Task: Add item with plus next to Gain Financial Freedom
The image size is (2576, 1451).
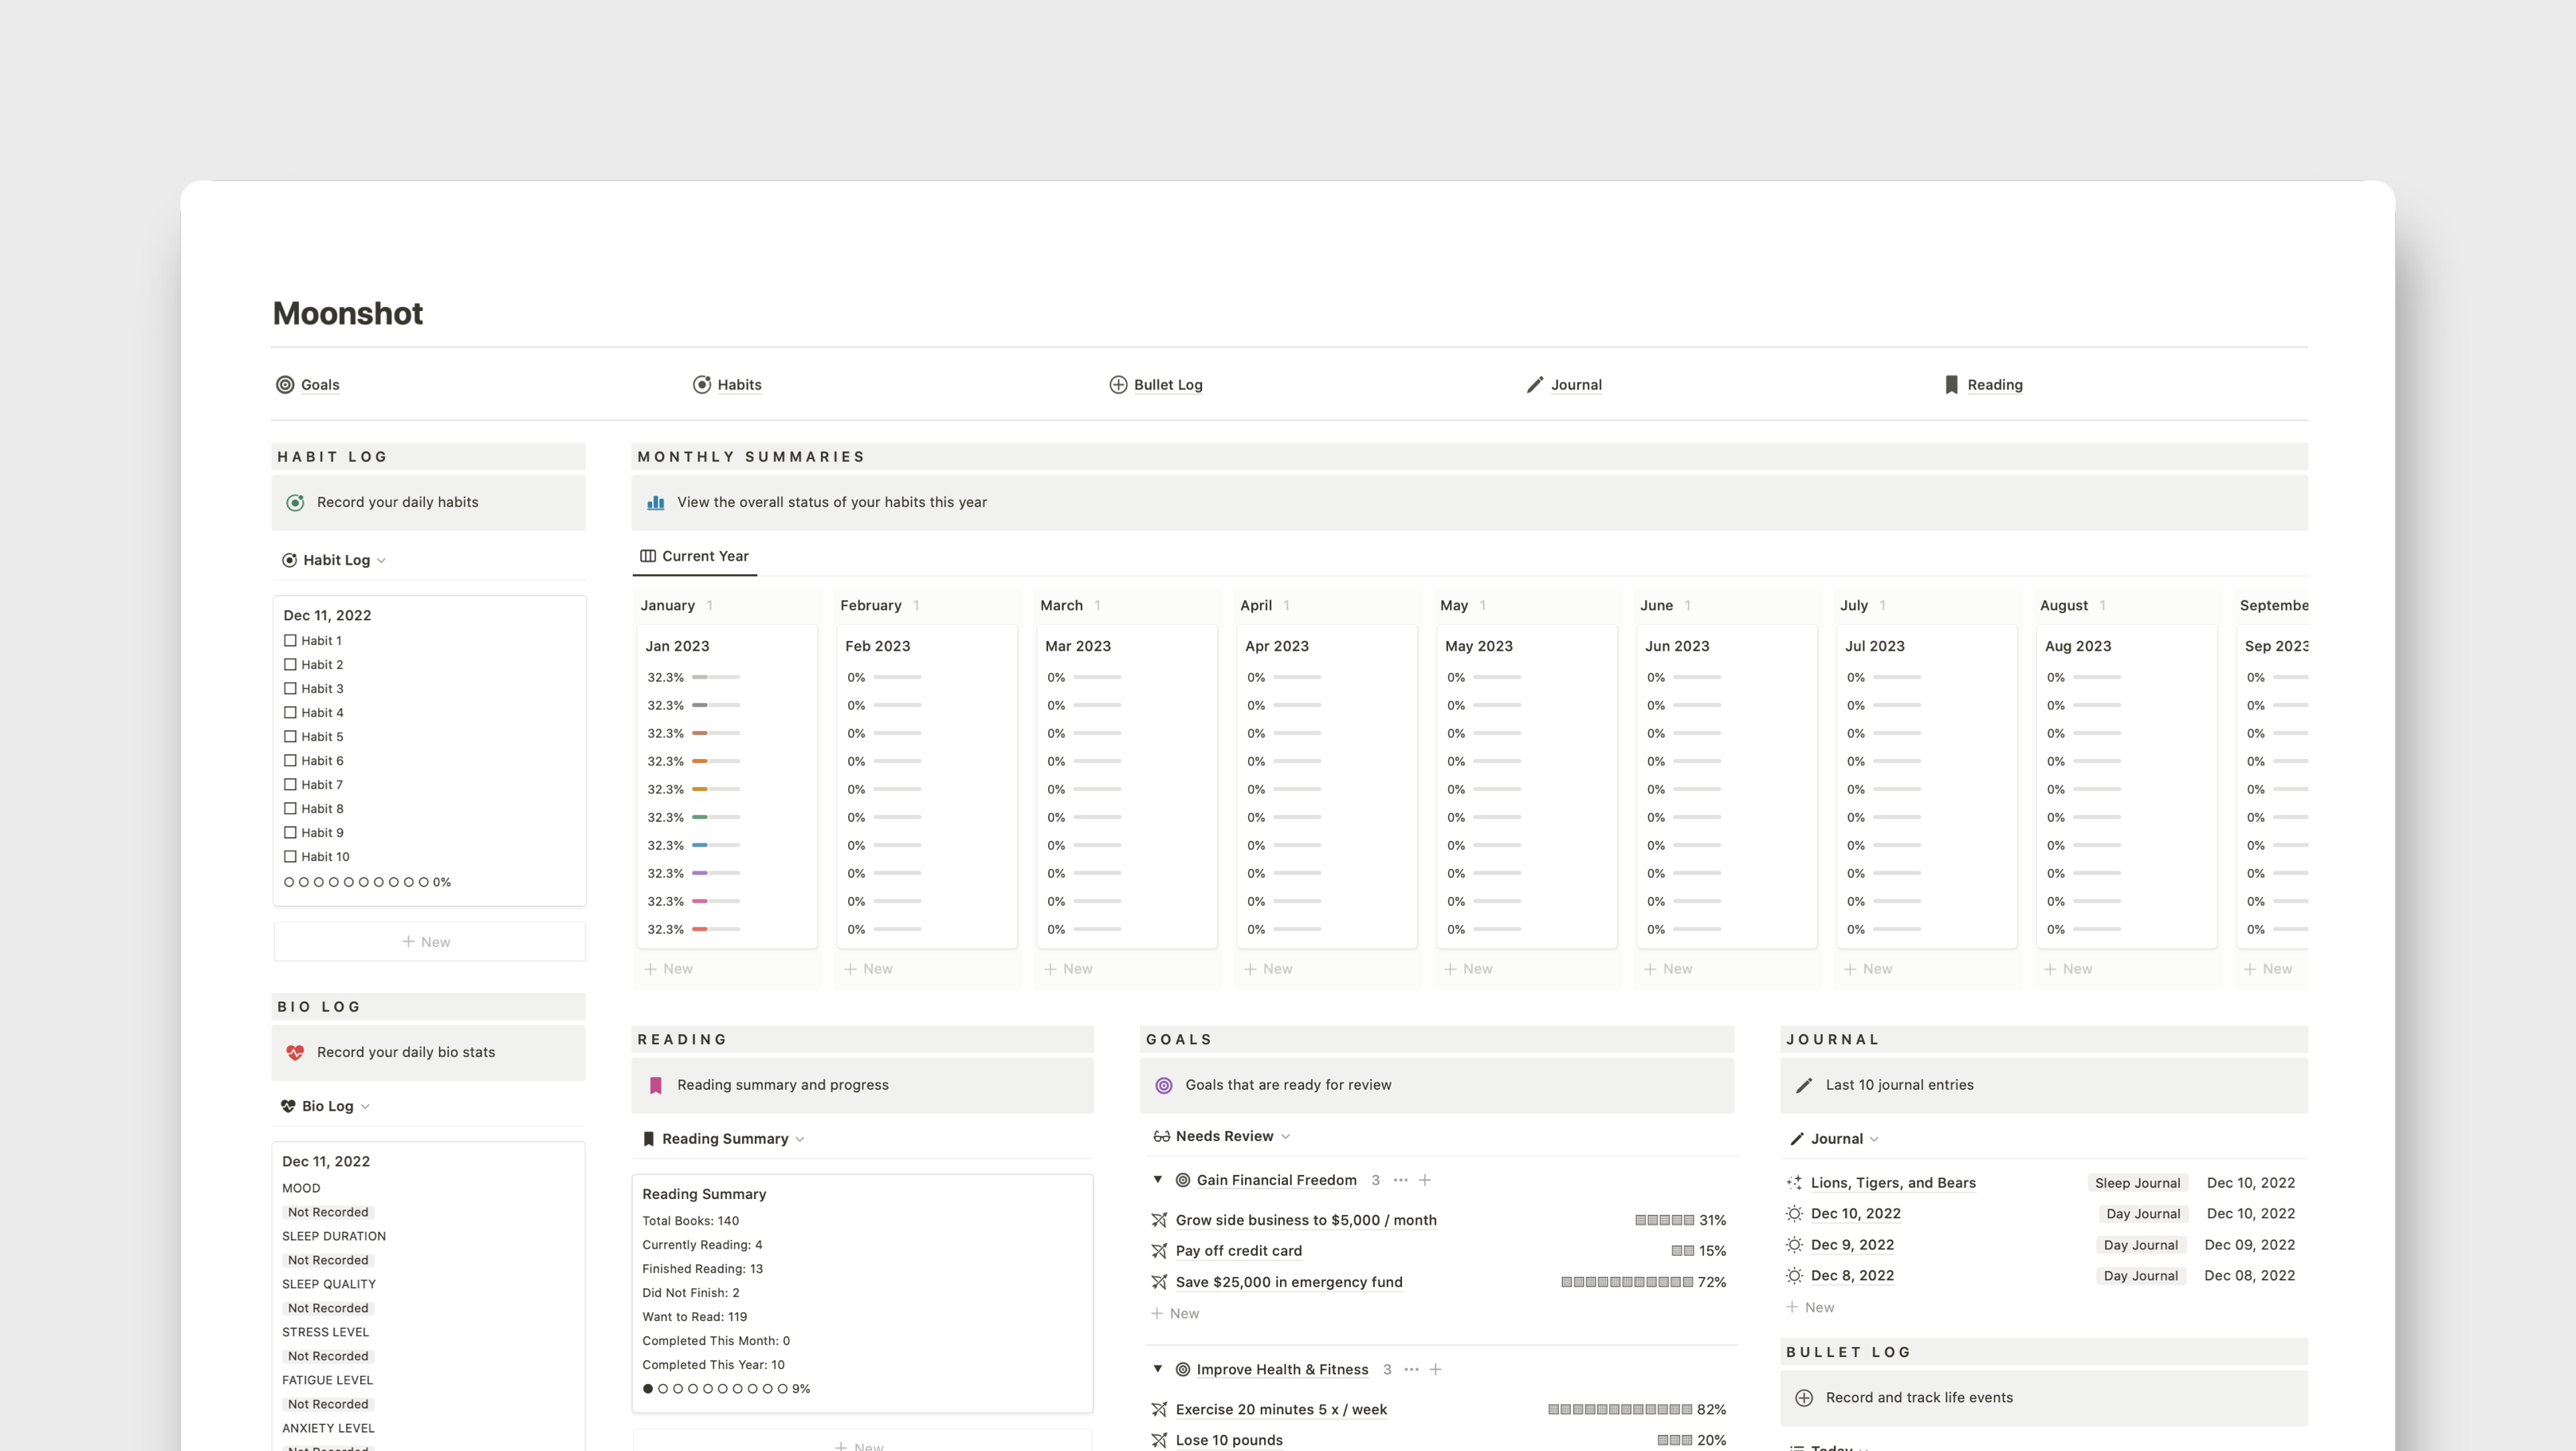Action: tap(1425, 1180)
